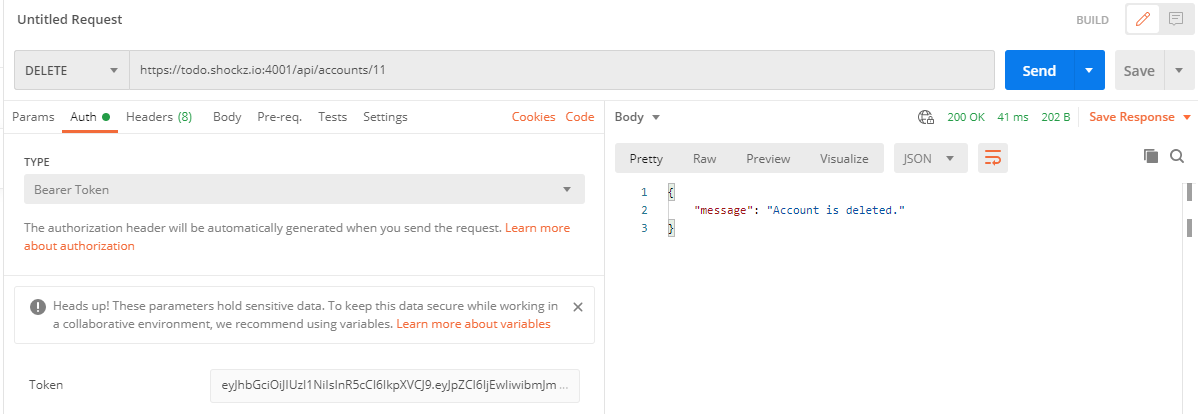Expand the Save Response dropdown

point(1187,117)
